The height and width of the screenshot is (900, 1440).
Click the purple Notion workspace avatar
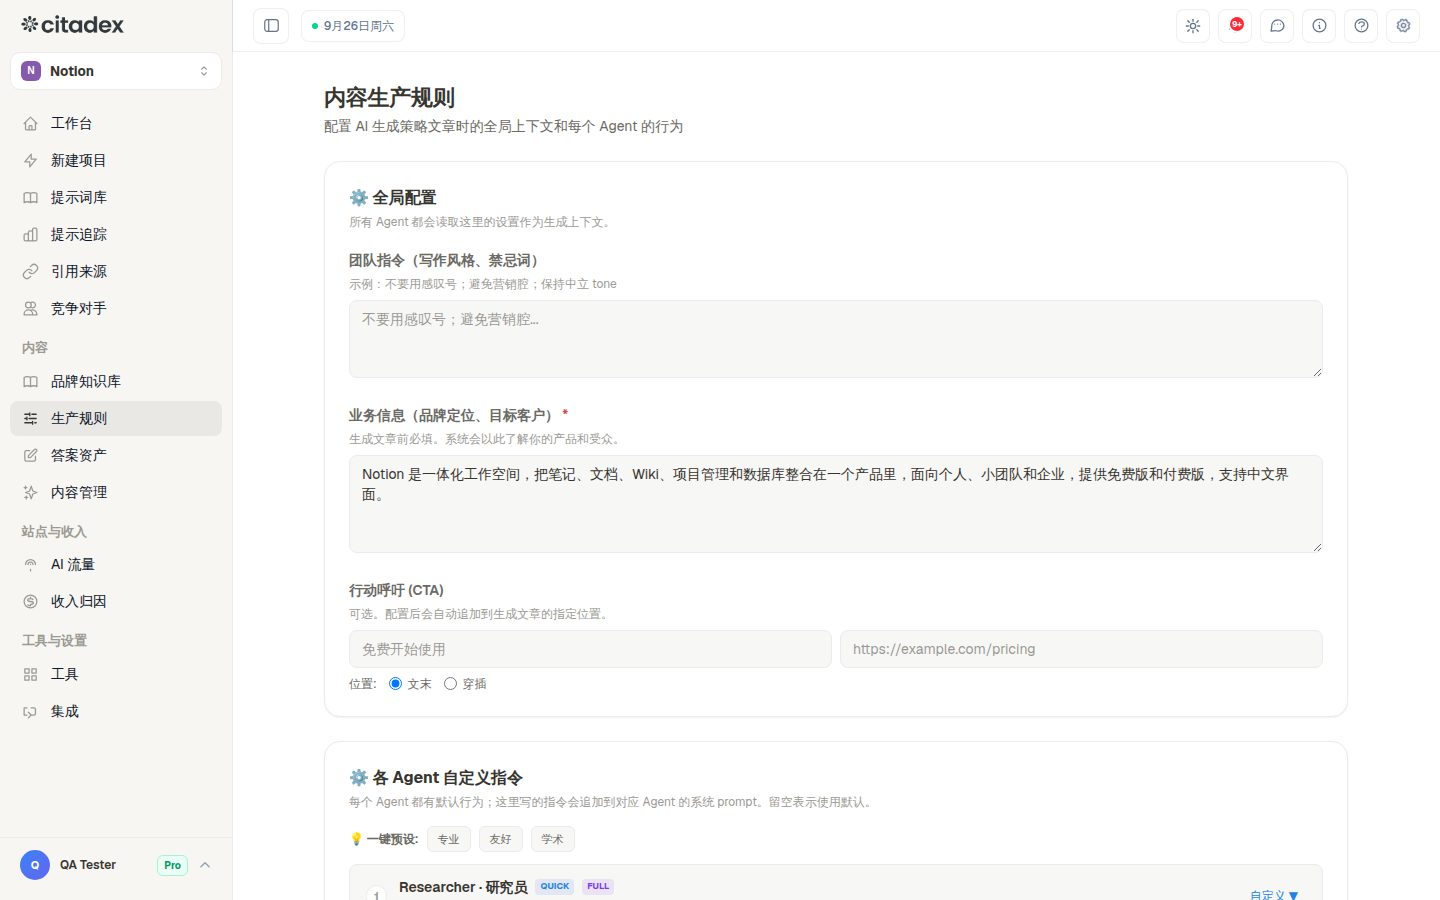coord(31,71)
